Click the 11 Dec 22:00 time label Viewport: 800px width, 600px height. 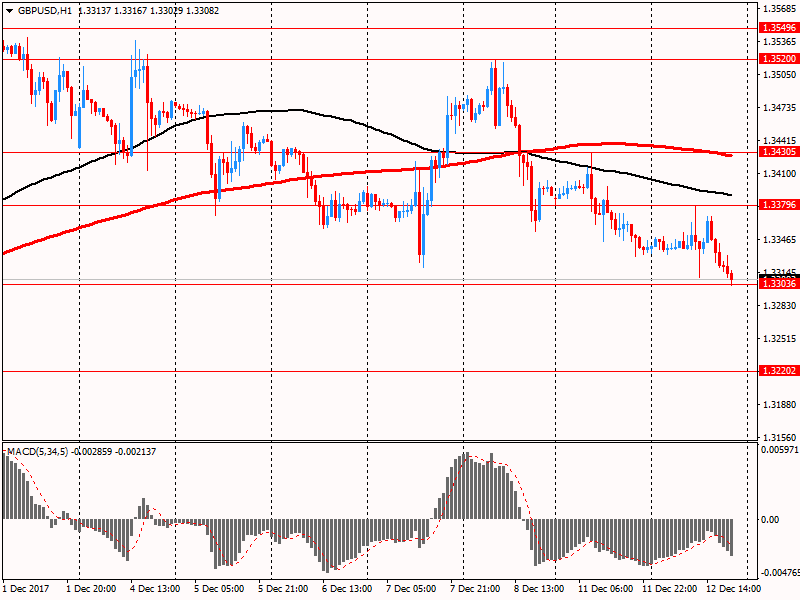669,589
